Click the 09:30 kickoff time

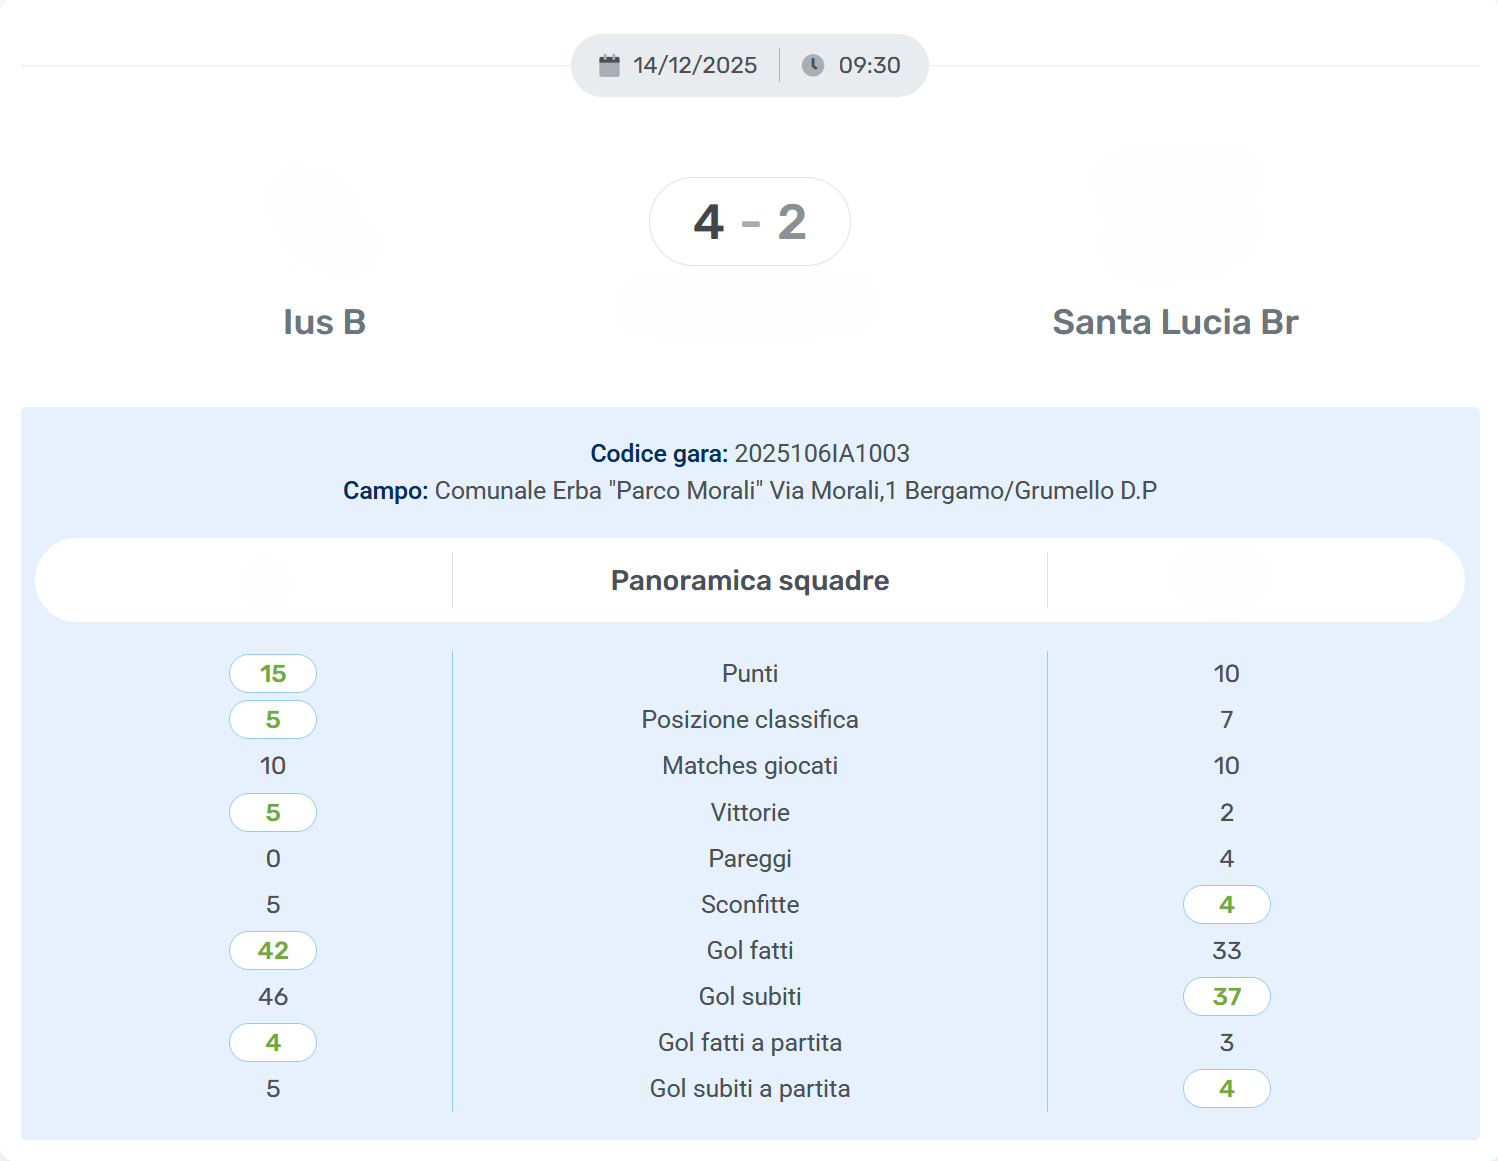click(x=869, y=66)
